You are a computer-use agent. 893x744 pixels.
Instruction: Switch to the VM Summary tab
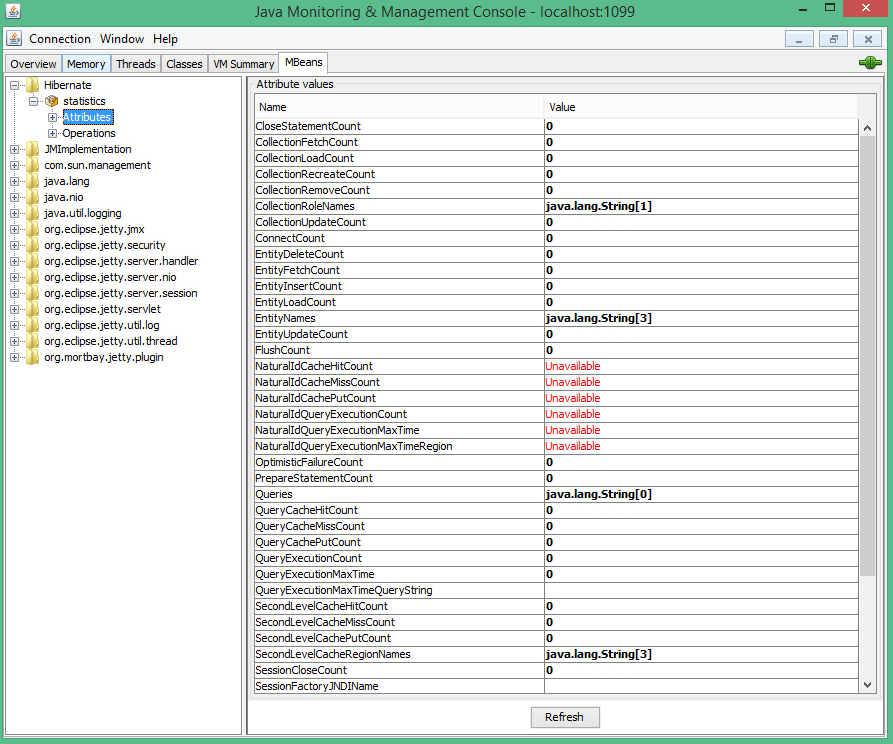[243, 64]
